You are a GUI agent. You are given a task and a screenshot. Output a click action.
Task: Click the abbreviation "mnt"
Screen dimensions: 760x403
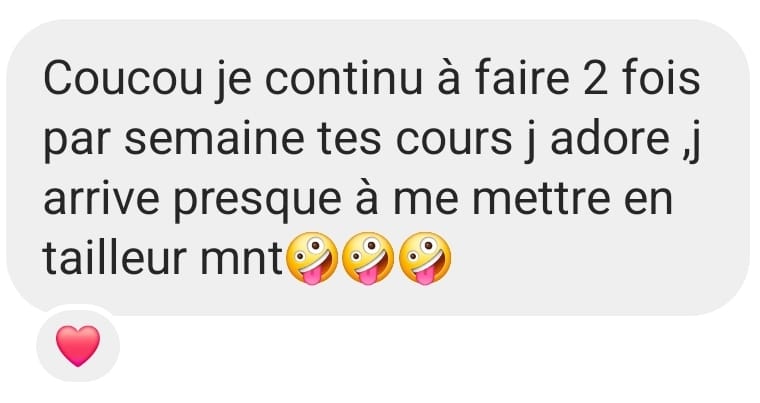pyautogui.click(x=242, y=259)
